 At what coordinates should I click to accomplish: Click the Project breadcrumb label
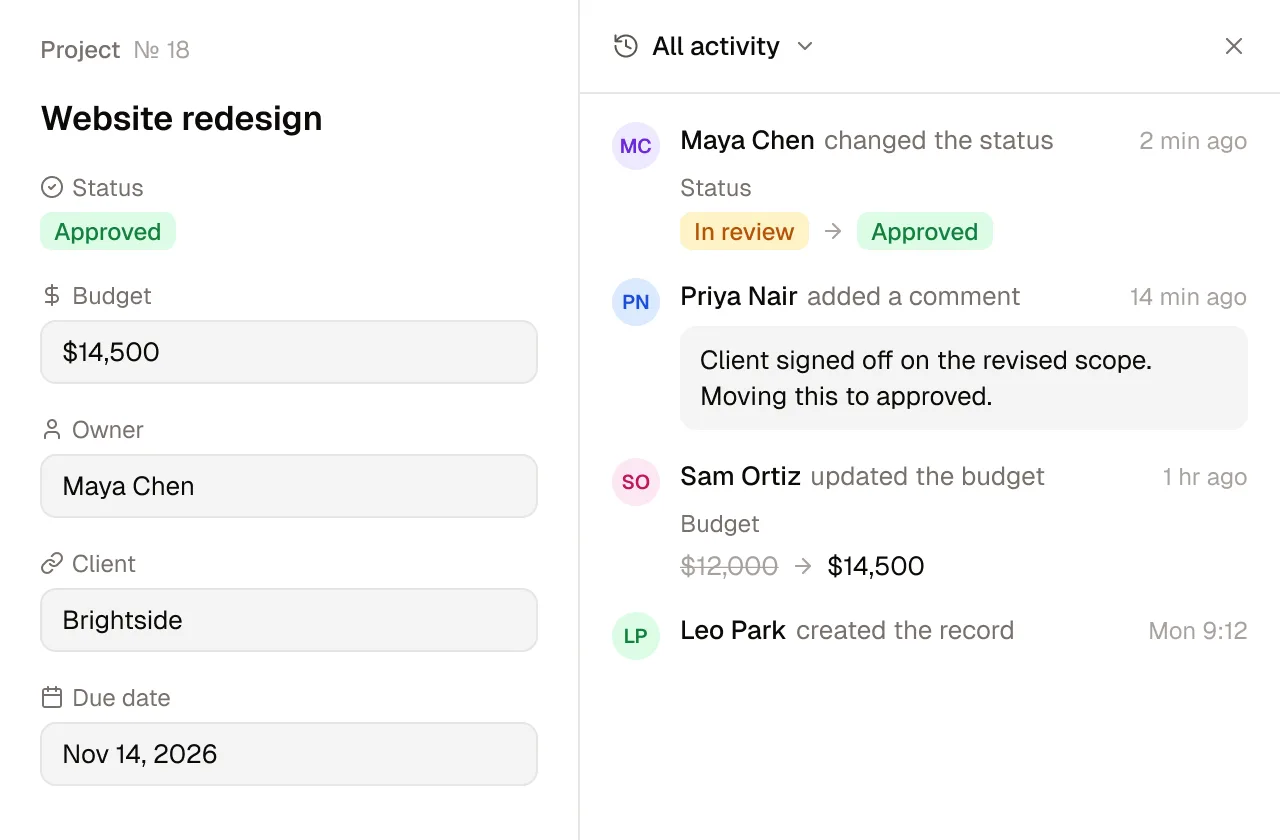(x=80, y=50)
